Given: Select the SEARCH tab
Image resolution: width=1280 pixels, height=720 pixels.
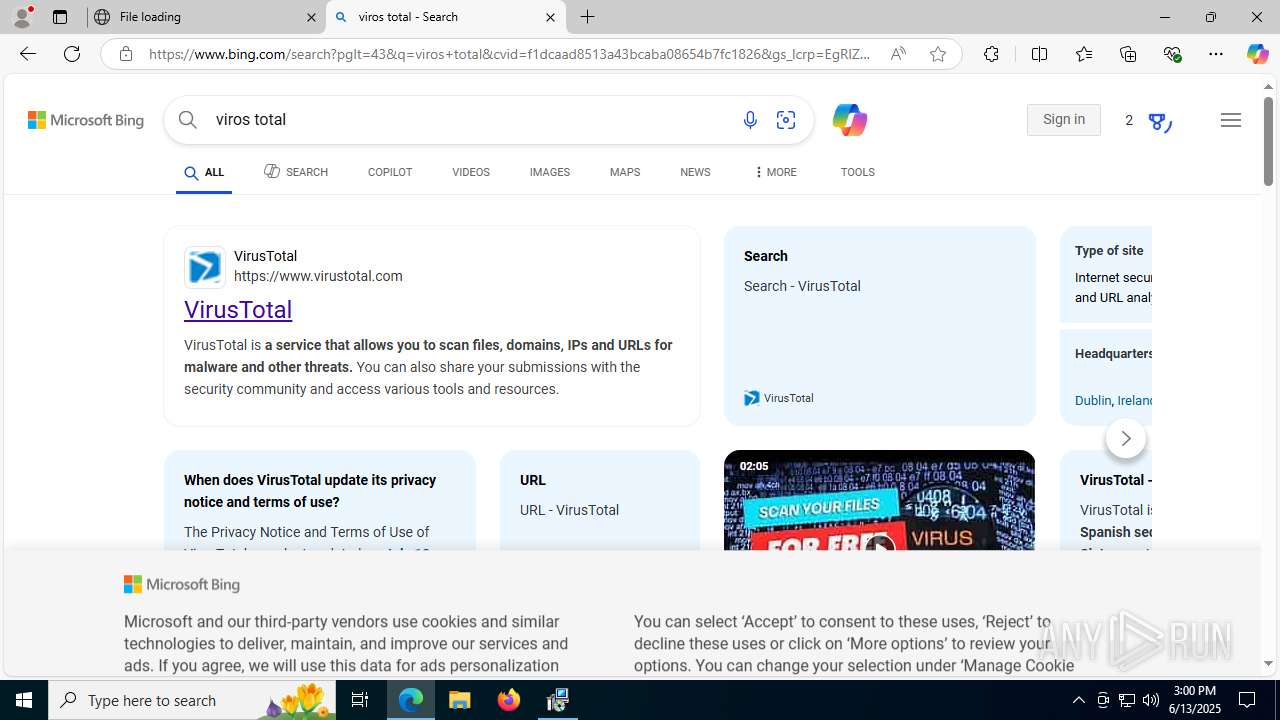Looking at the screenshot, I should tap(296, 172).
